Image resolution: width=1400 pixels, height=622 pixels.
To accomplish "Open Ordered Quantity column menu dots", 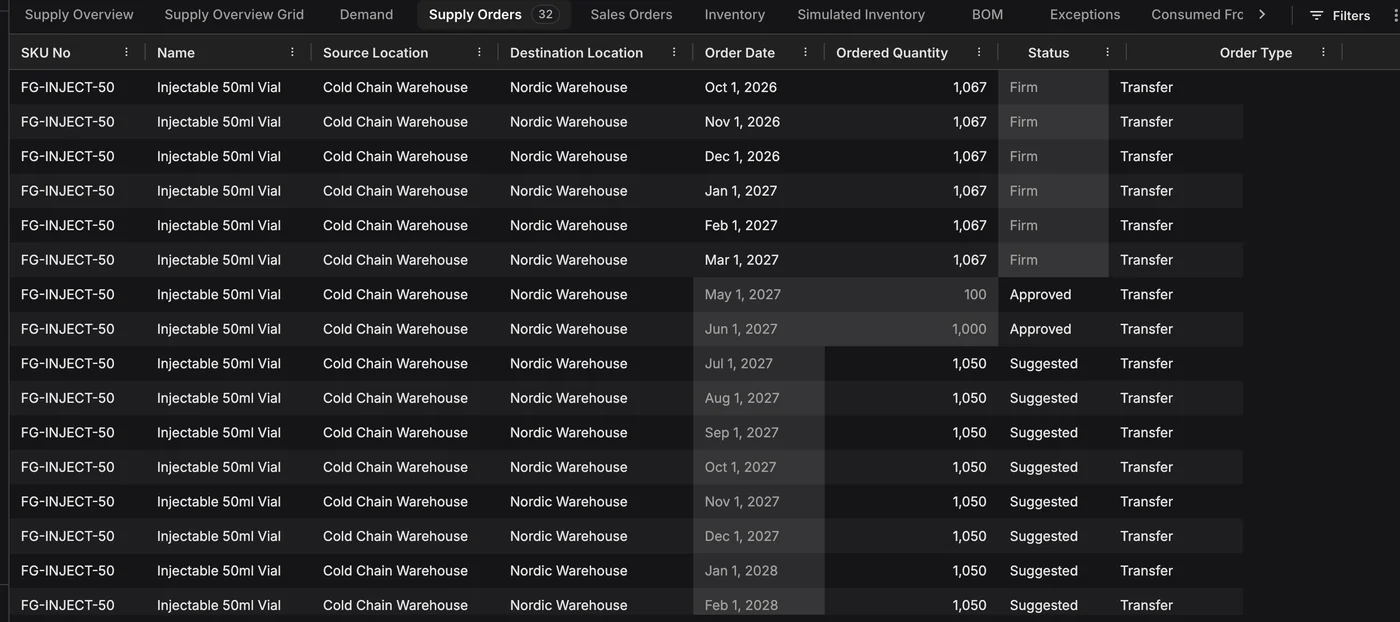I will (979, 52).
